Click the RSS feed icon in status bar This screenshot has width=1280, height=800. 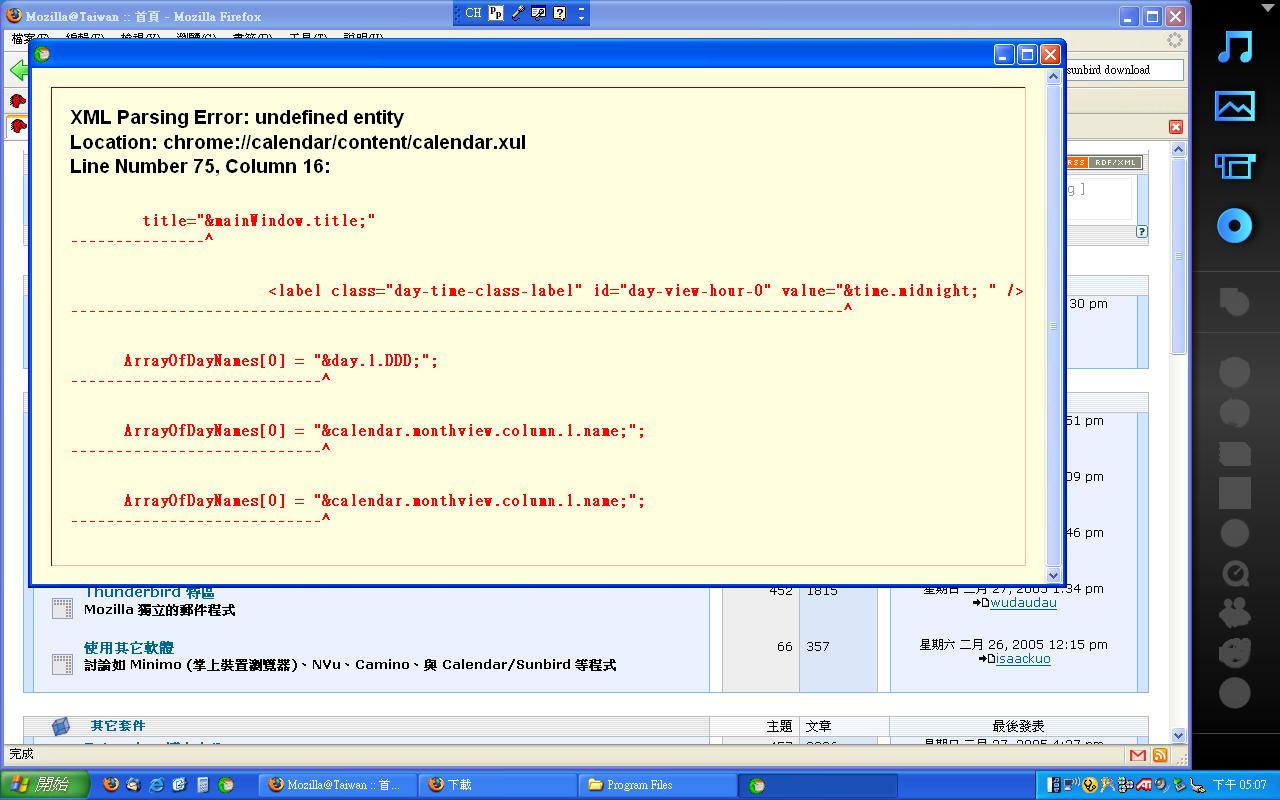(x=1160, y=755)
